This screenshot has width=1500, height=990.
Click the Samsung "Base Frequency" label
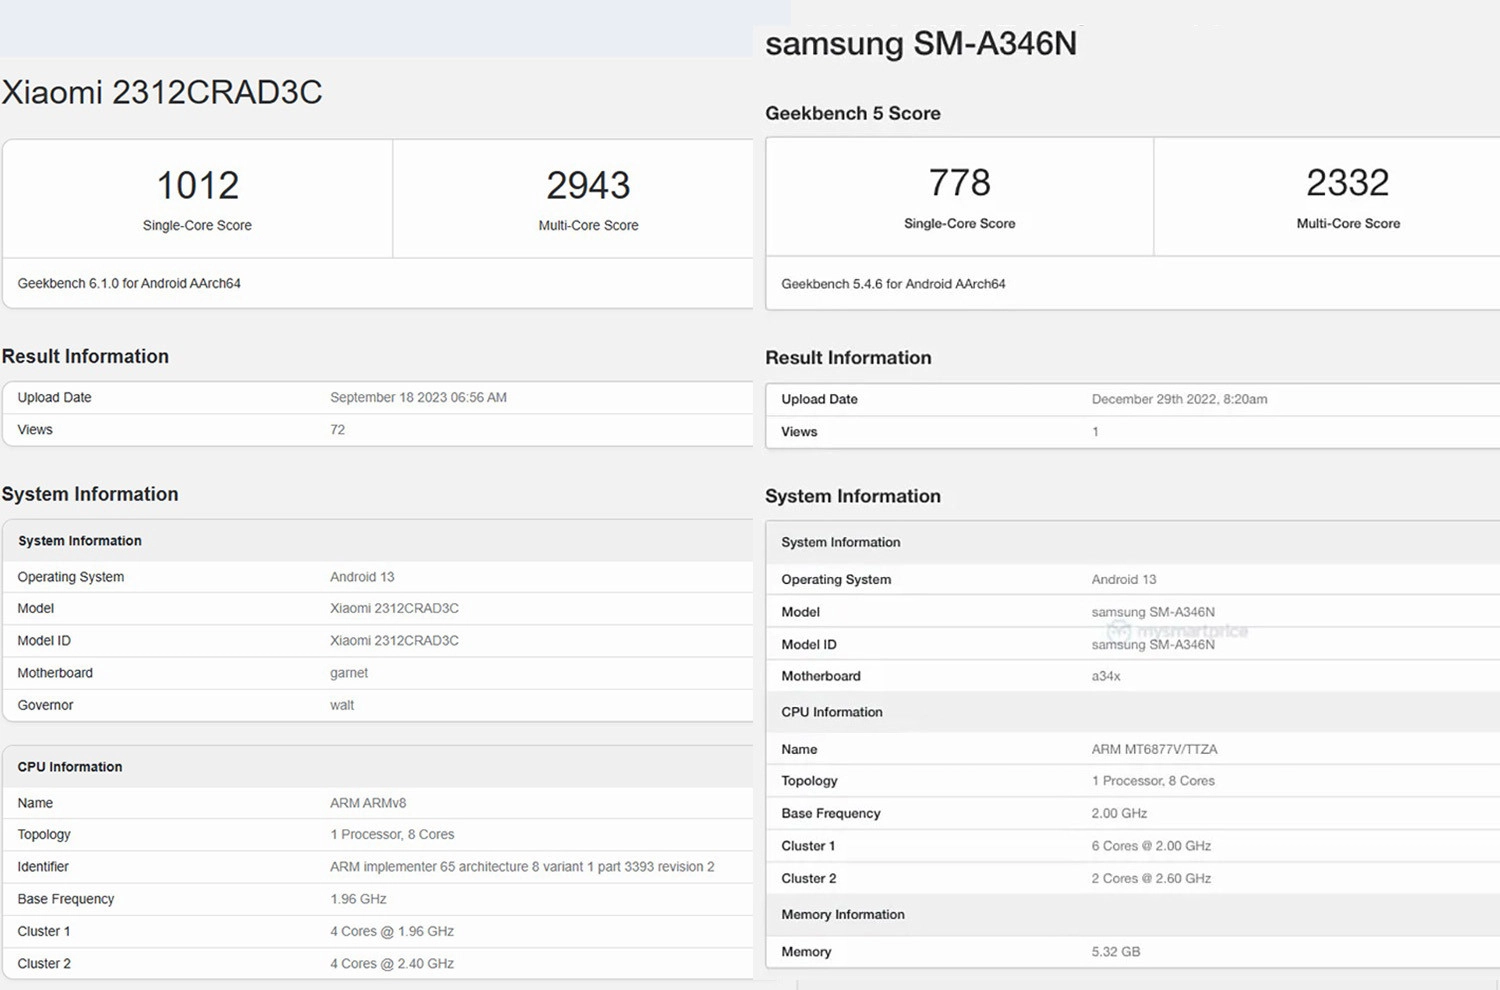[x=831, y=814]
